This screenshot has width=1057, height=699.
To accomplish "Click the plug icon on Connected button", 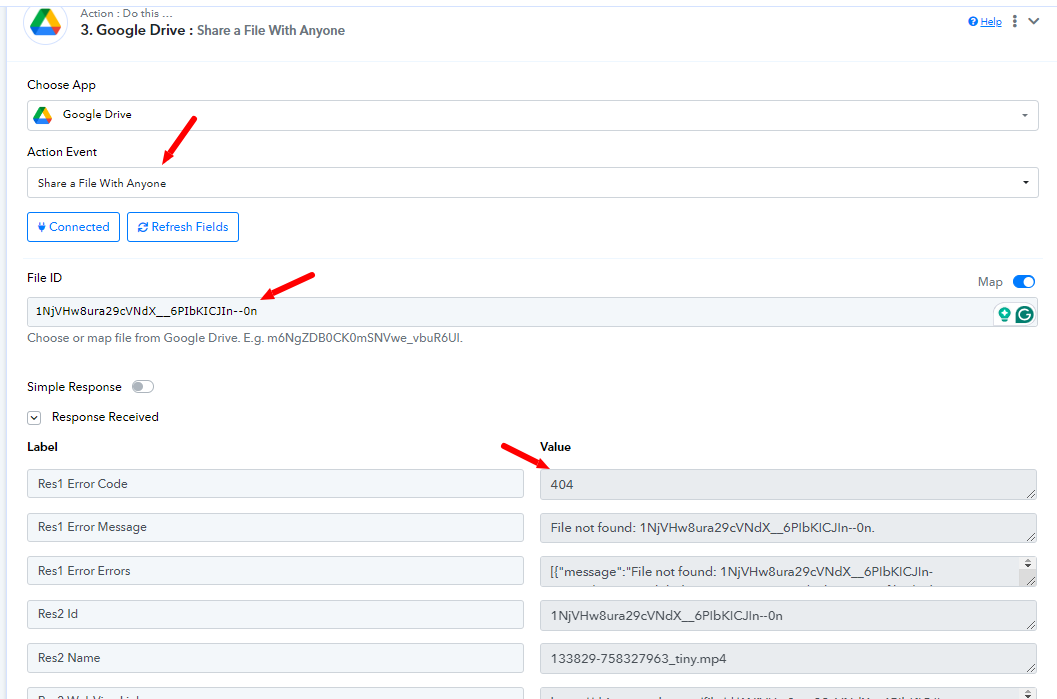I will [42, 227].
